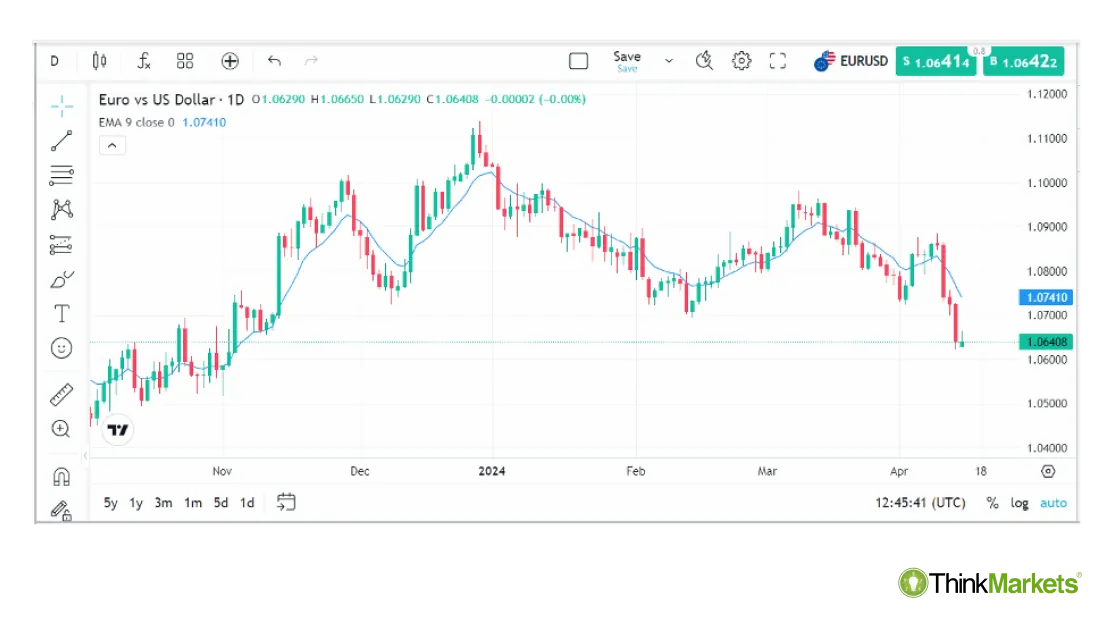Collapse the EMA indicator legend arrow
This screenshot has height=636, width=1112.
(112, 145)
